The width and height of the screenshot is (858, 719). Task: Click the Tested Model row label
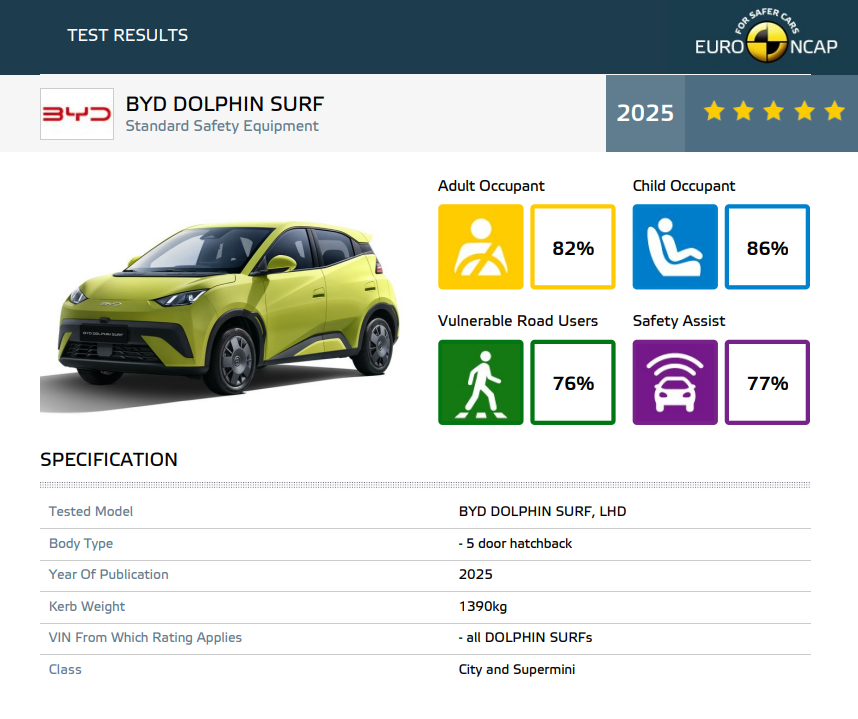tap(91, 512)
